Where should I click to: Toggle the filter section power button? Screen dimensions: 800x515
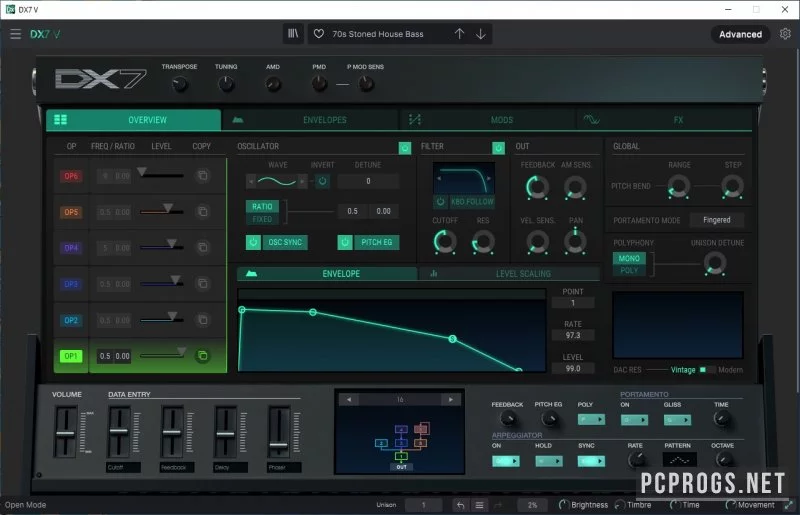click(498, 148)
